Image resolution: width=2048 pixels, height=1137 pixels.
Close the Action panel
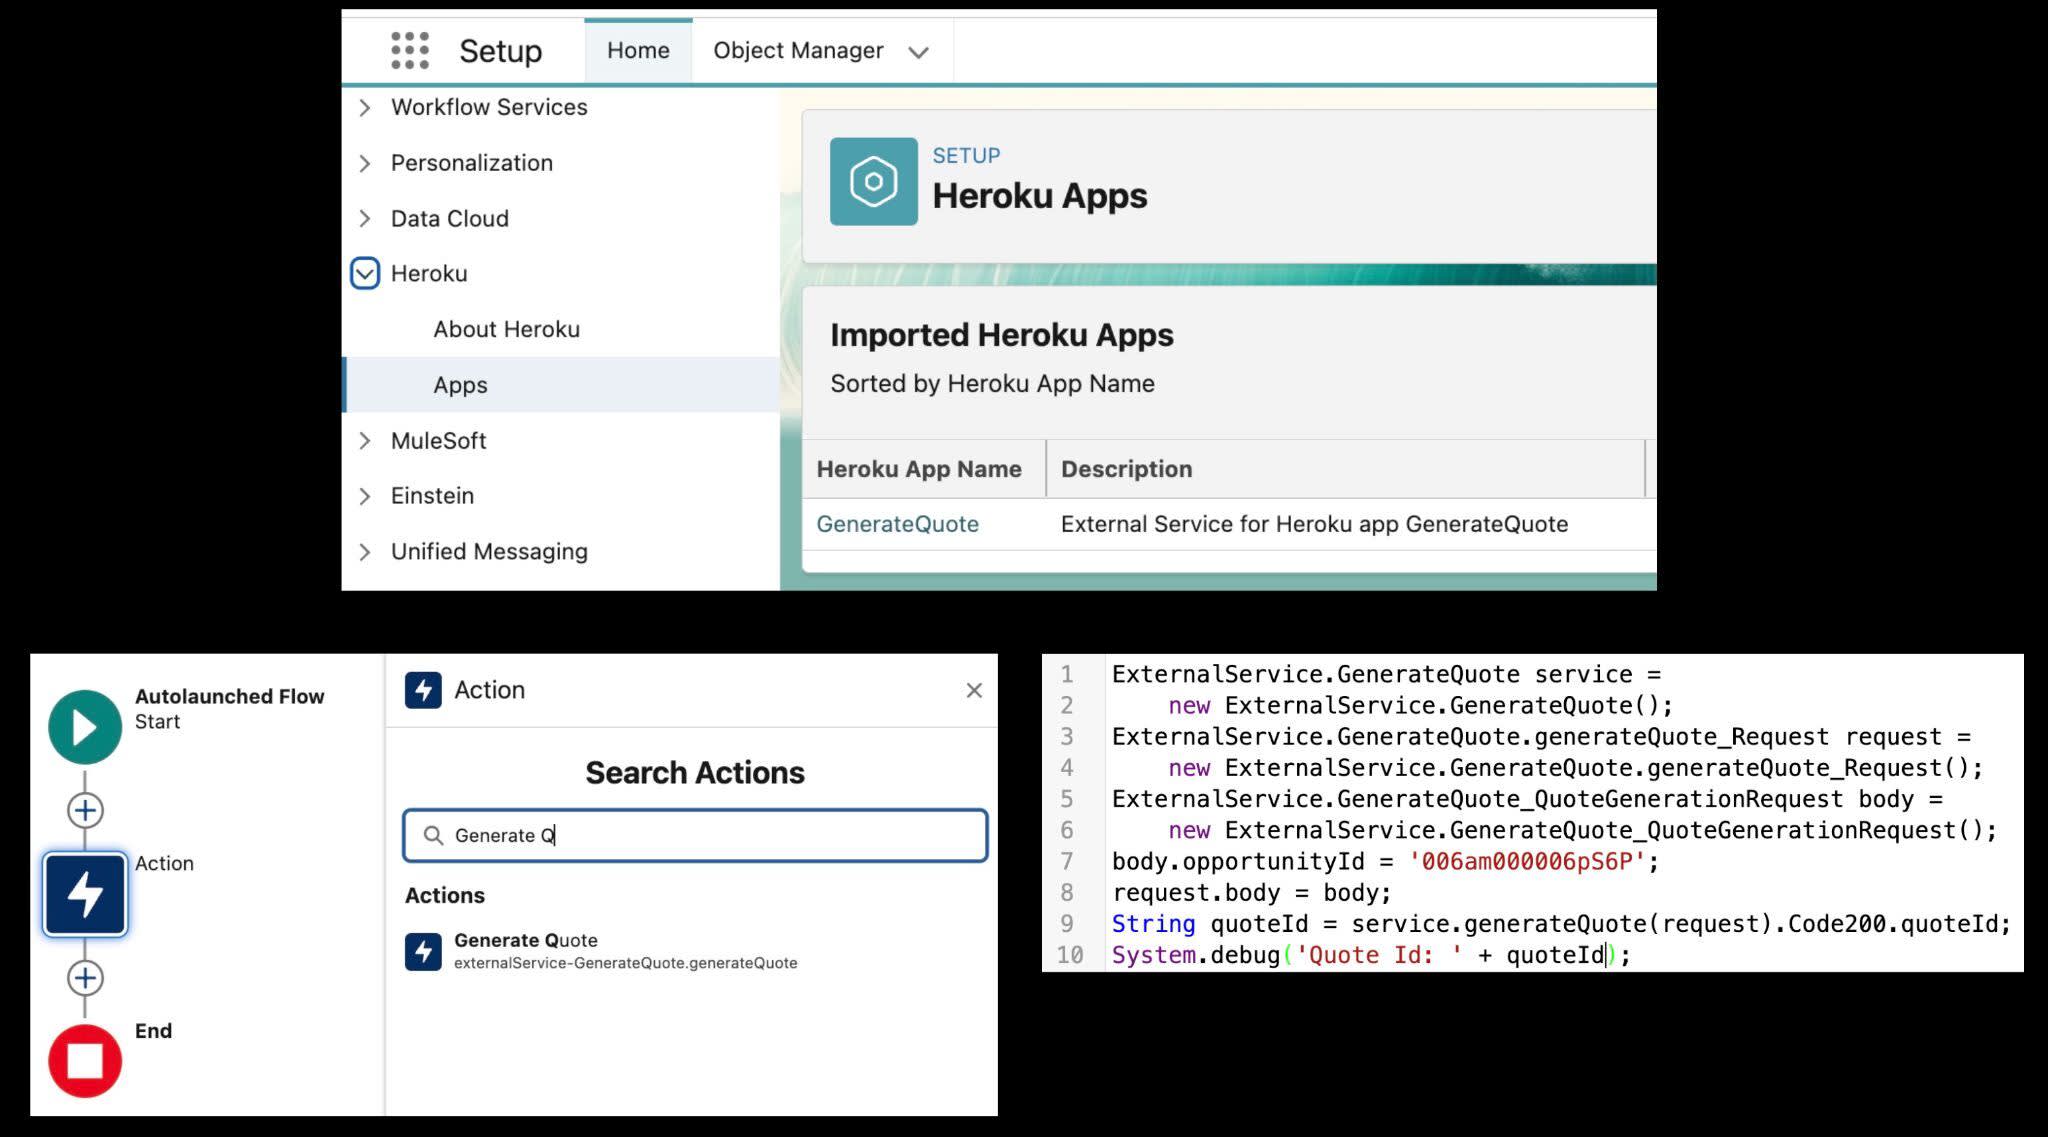click(x=974, y=690)
